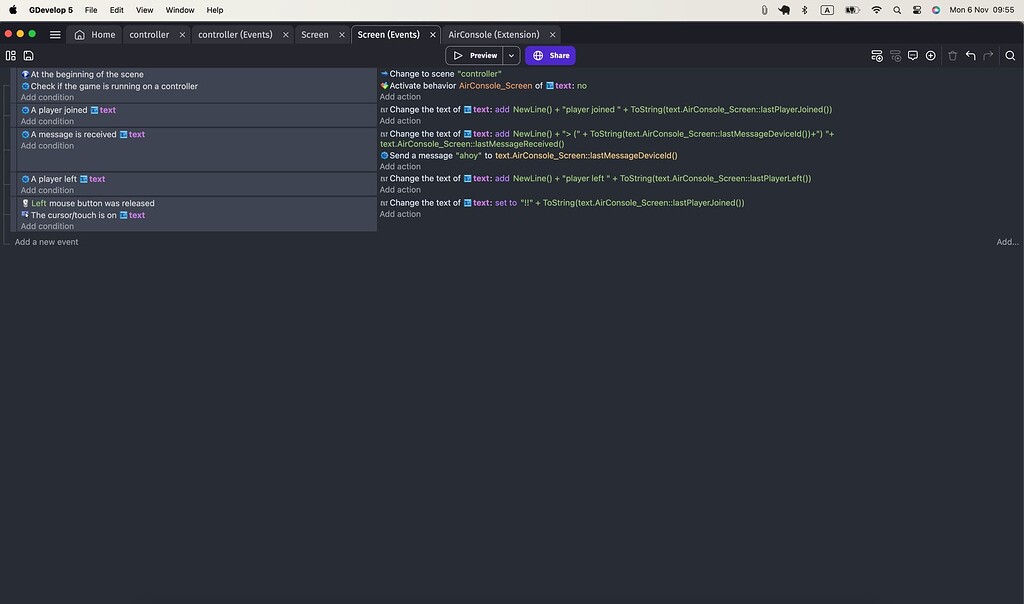The height and width of the screenshot is (604, 1024).
Task: Open macOS Spotlight search icon
Action: (897, 10)
